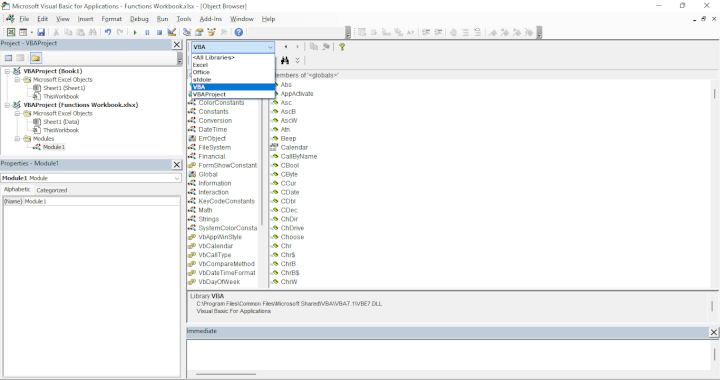This screenshot has width=720, height=380.
Task: Choose Office in library dropdown list
Action: (233, 72)
